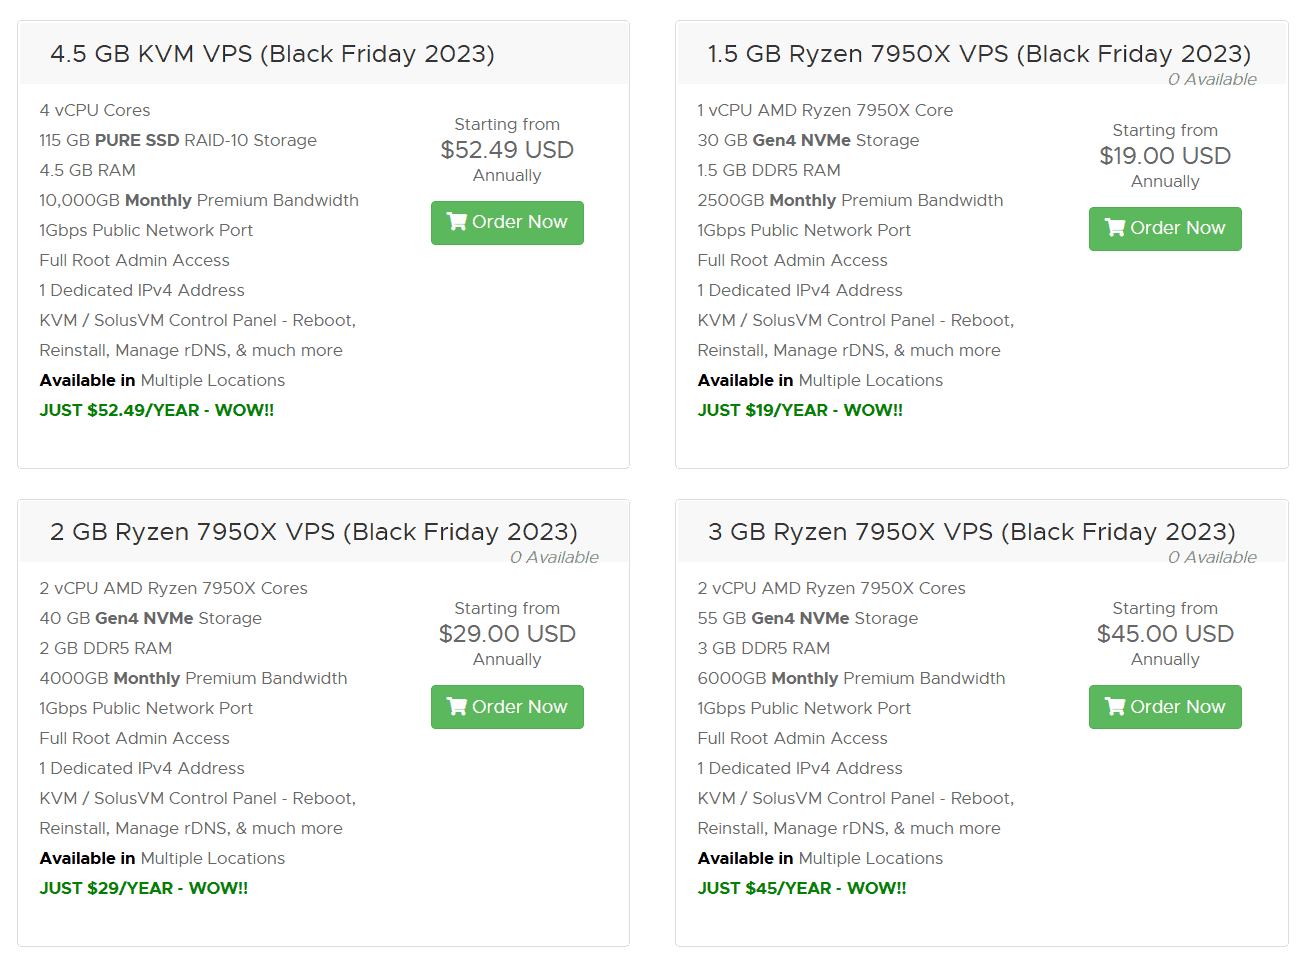Click the JUST $19/YEAR - WOW!! text
The image size is (1304, 963).
click(800, 410)
